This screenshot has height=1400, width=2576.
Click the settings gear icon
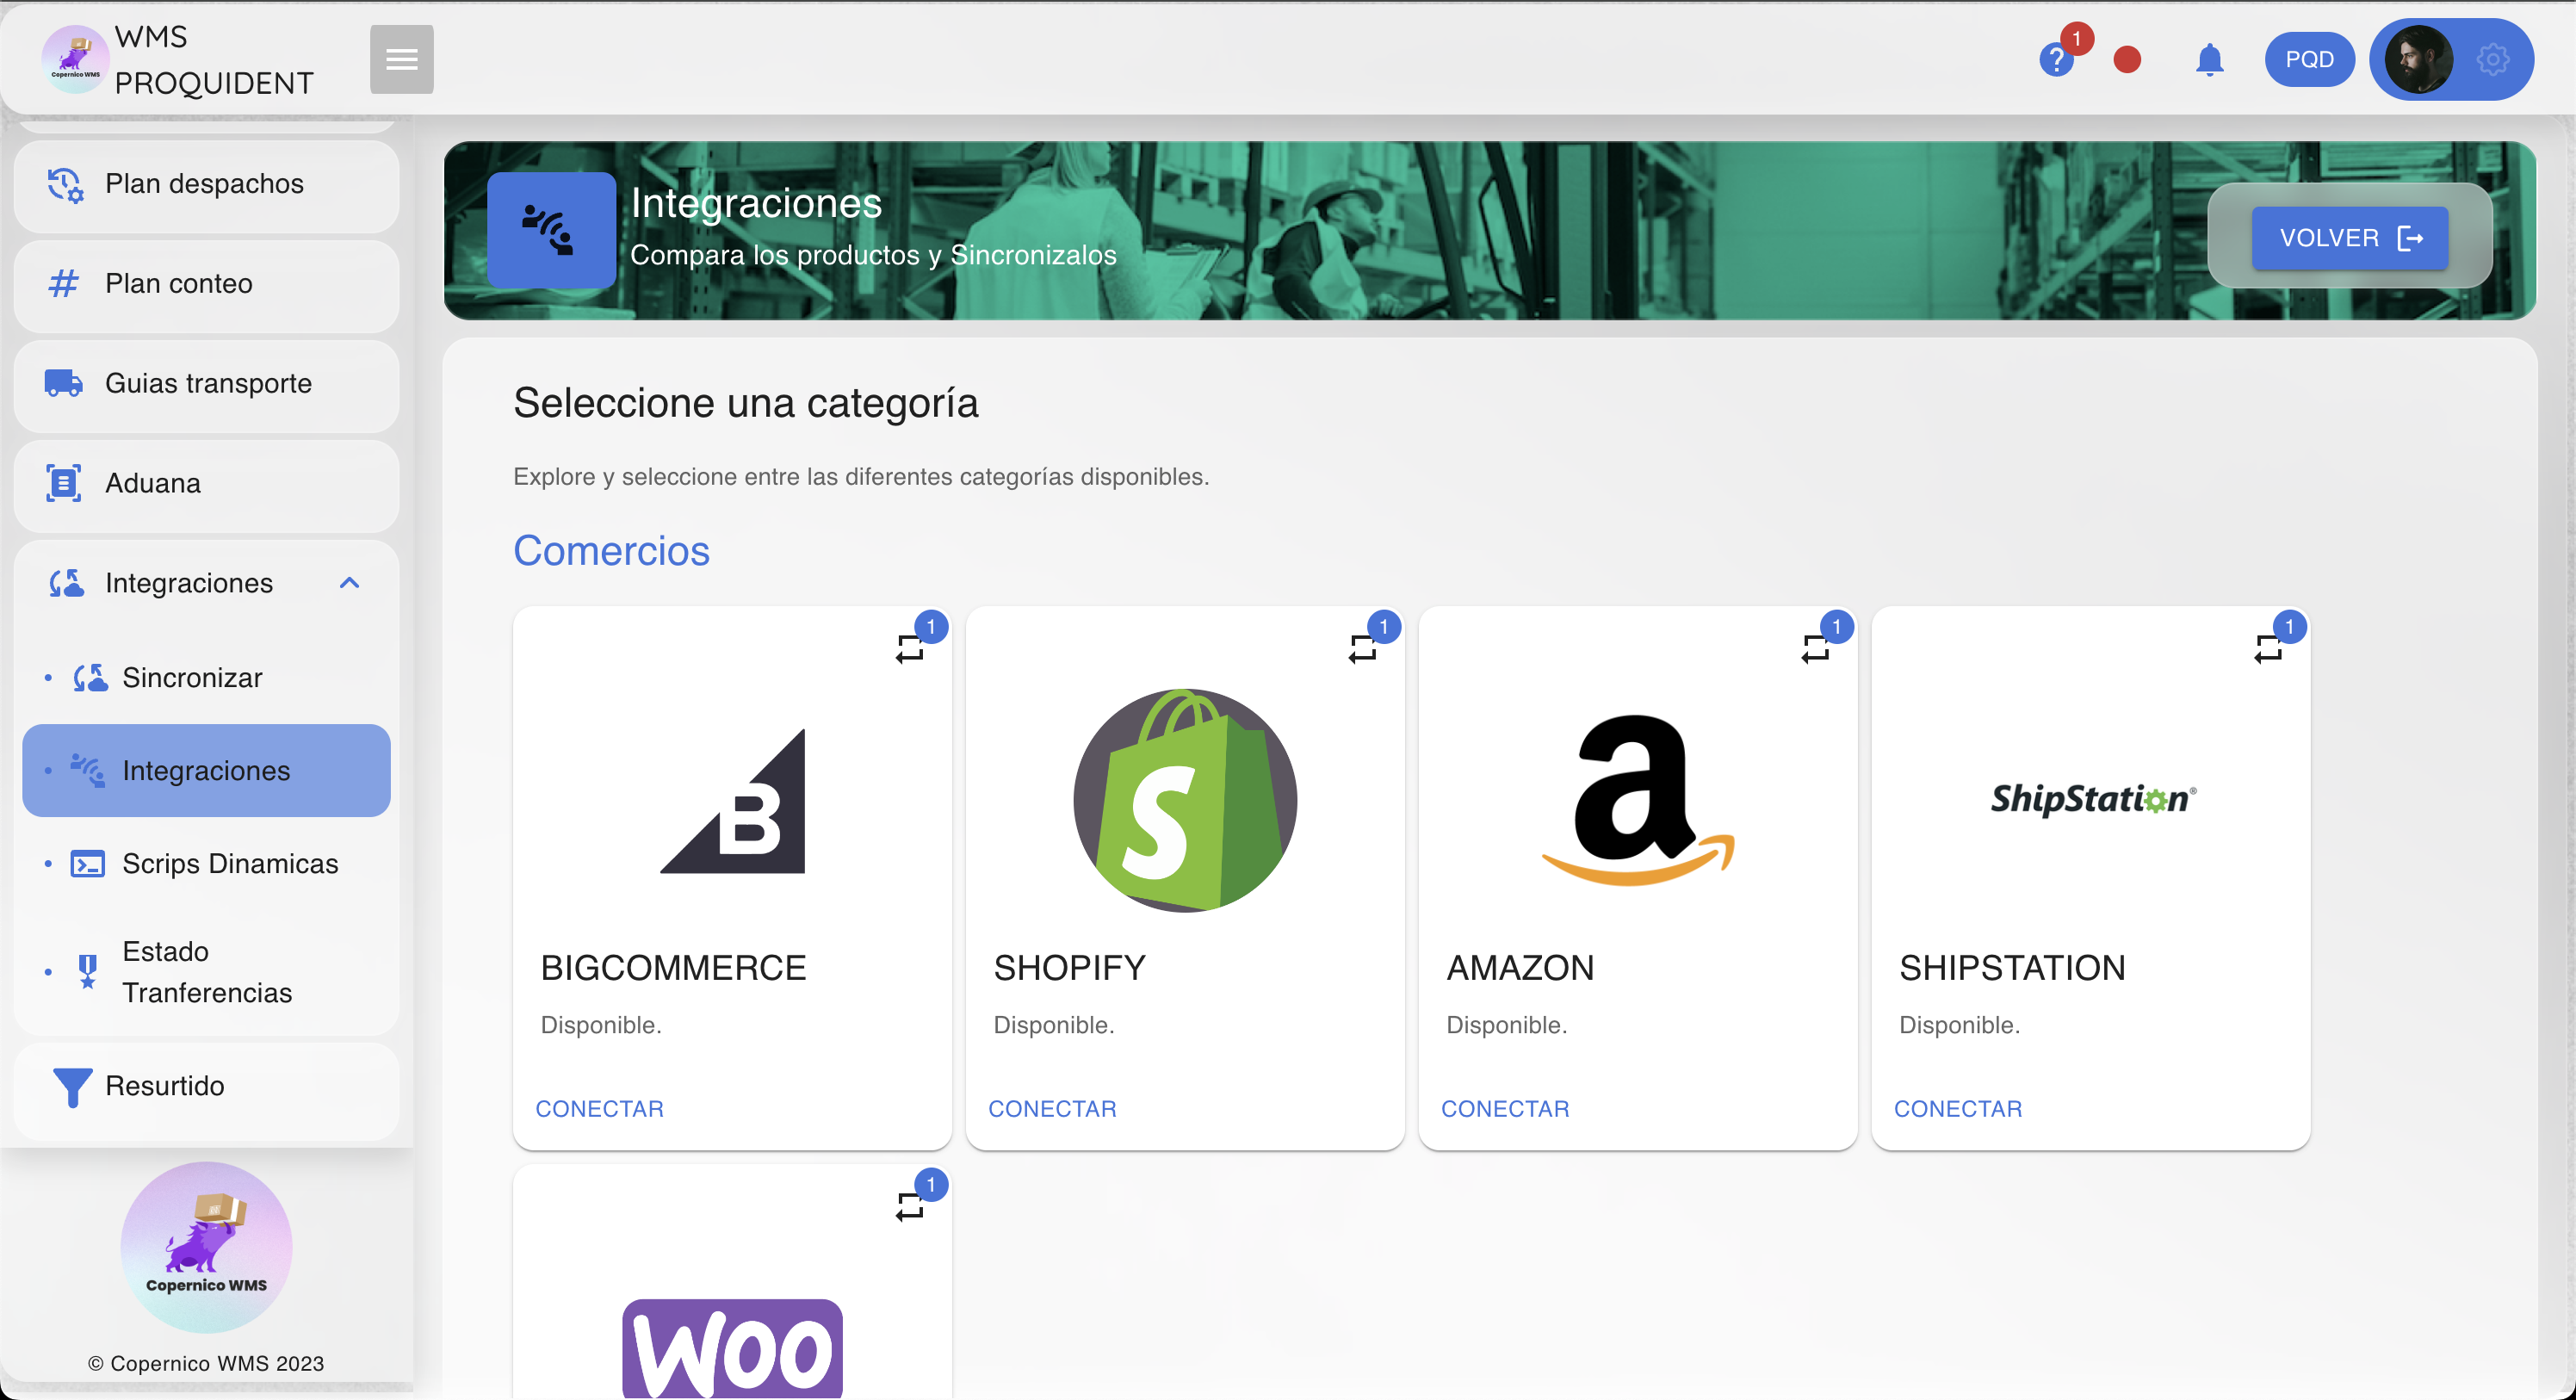[2492, 60]
